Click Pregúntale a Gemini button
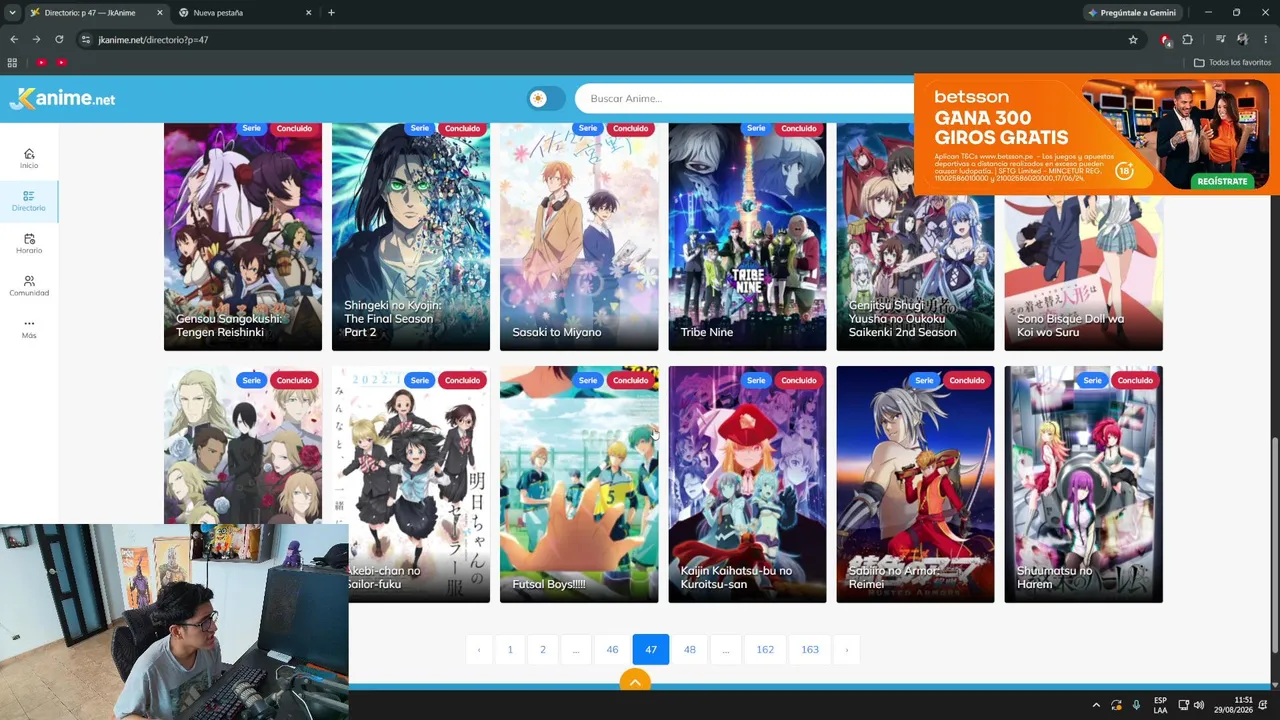The height and width of the screenshot is (720, 1280). click(1132, 13)
